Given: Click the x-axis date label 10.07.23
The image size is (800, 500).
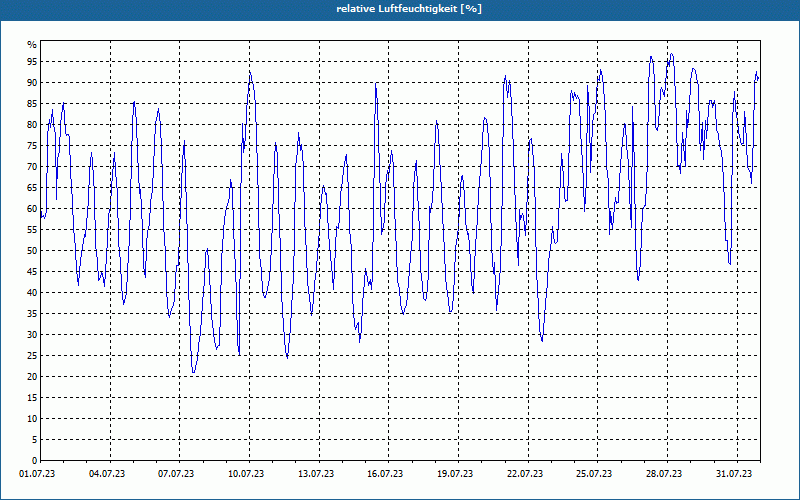Looking at the screenshot, I should click(246, 474).
